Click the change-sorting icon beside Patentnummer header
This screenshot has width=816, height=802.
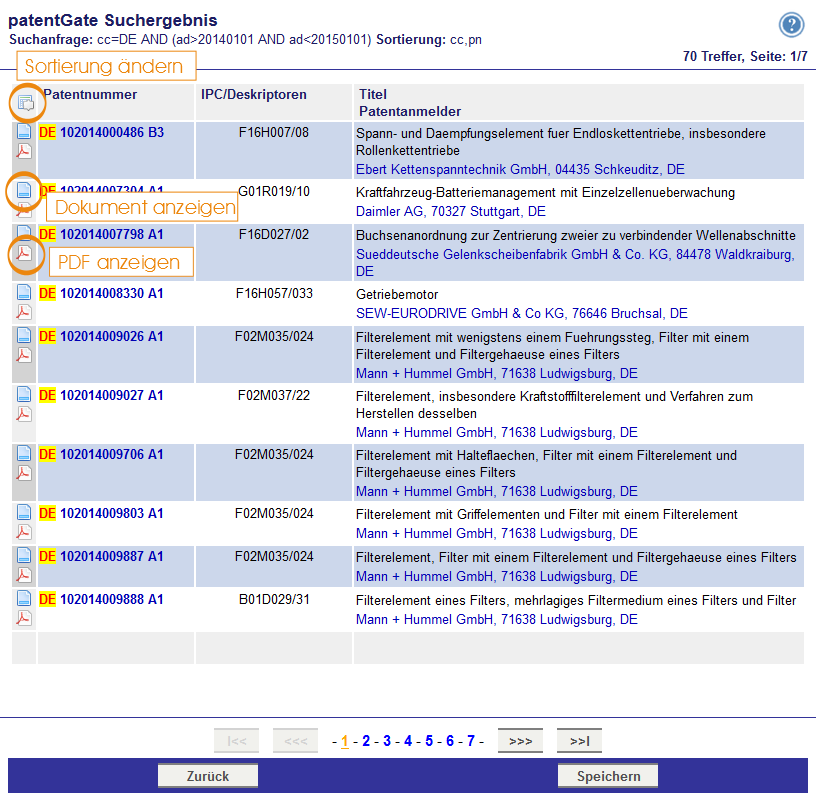(26, 103)
